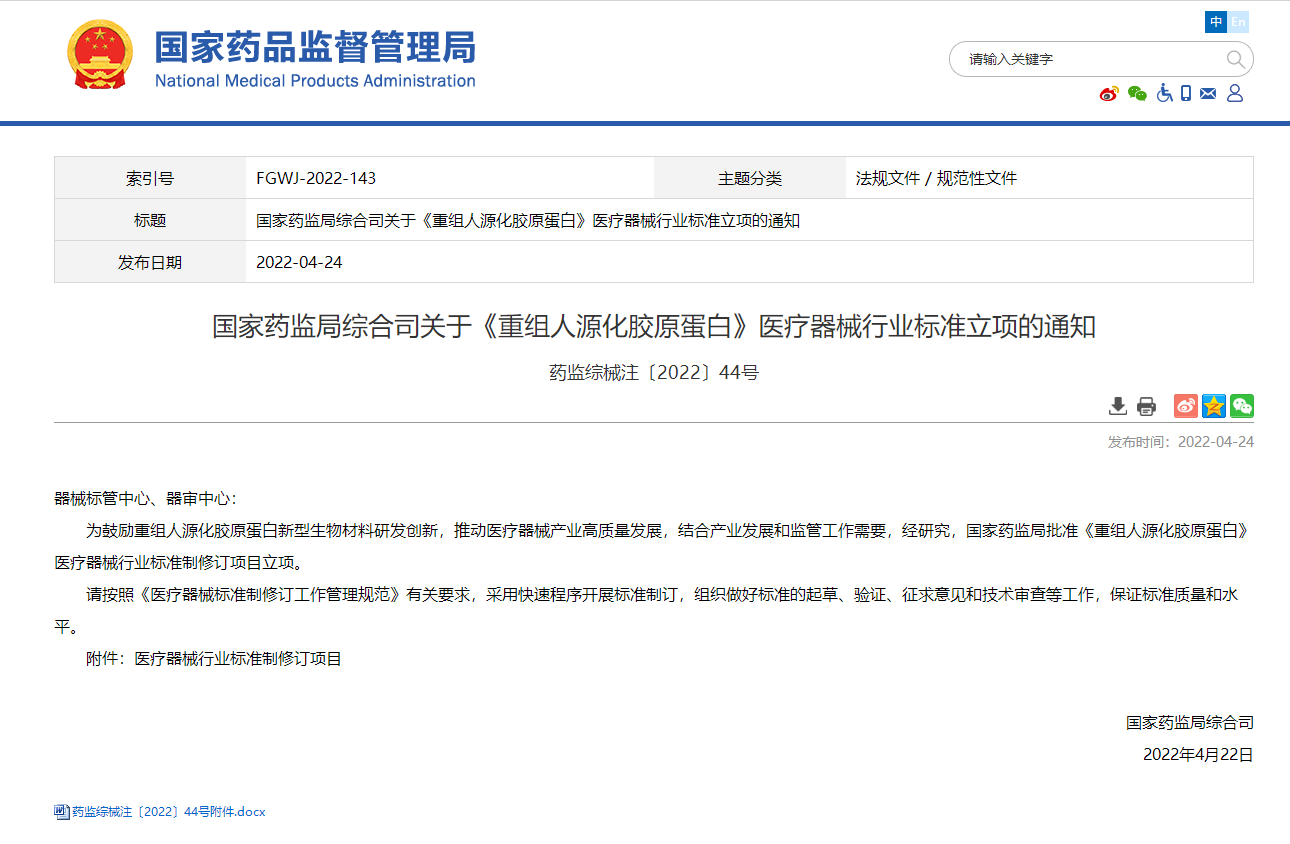Screen dimensions: 1290x844
Task: Open the mobile phone version icon
Action: coord(1186,93)
